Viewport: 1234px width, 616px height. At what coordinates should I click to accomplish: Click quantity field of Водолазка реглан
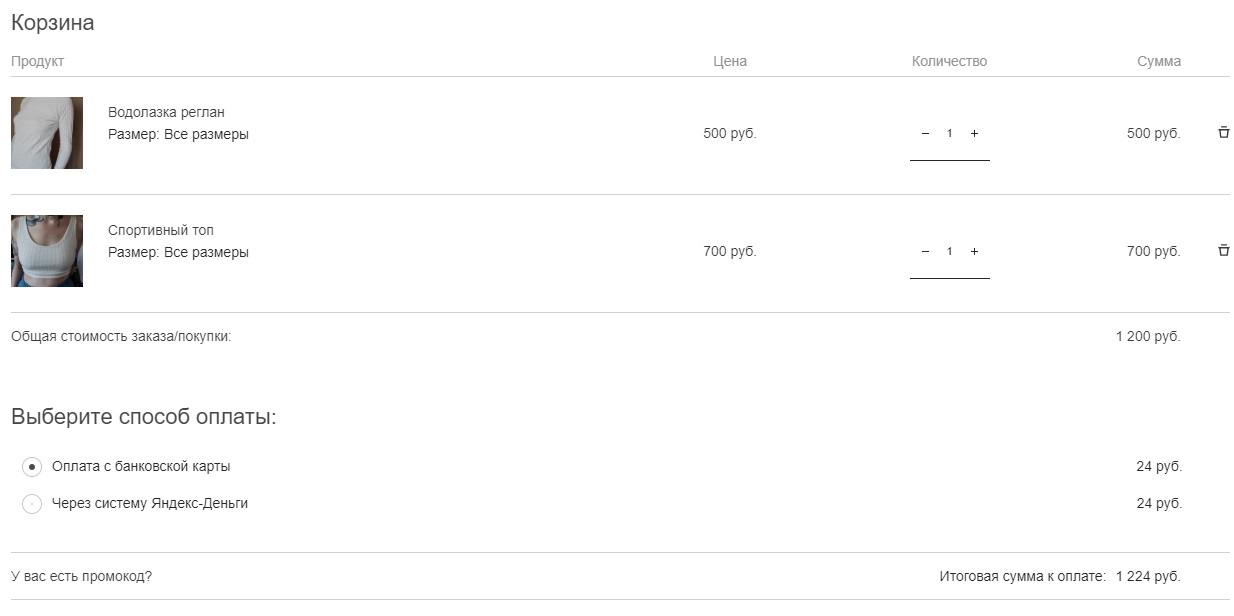coord(949,134)
